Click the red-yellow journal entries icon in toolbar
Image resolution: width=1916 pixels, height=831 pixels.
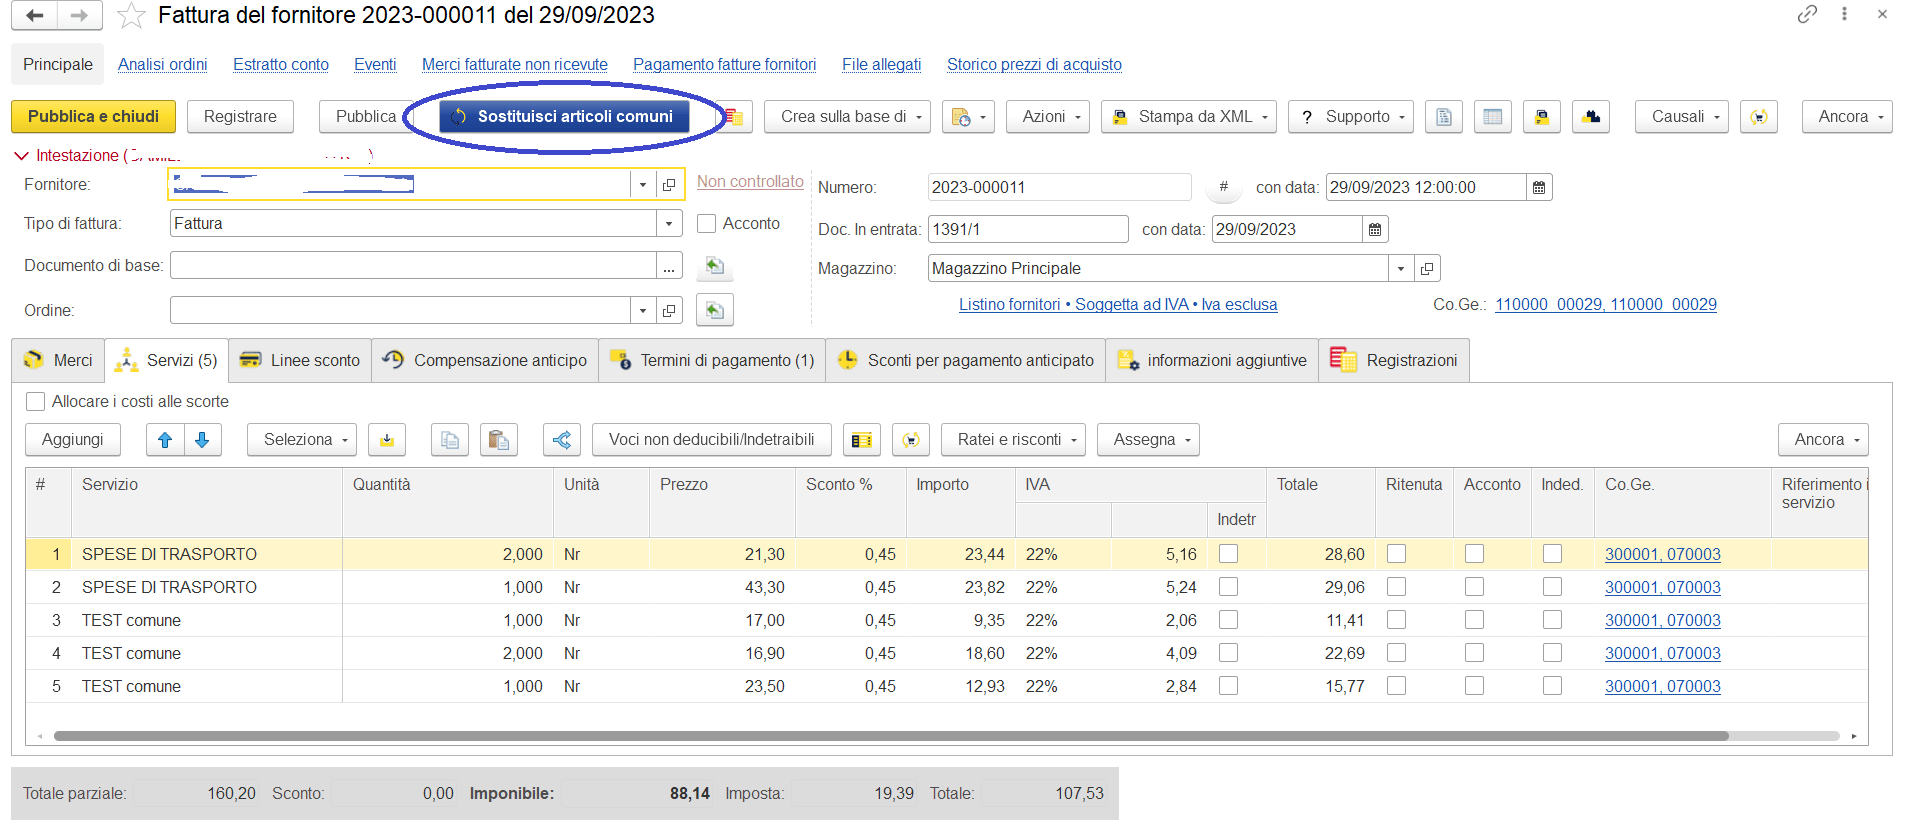click(735, 117)
